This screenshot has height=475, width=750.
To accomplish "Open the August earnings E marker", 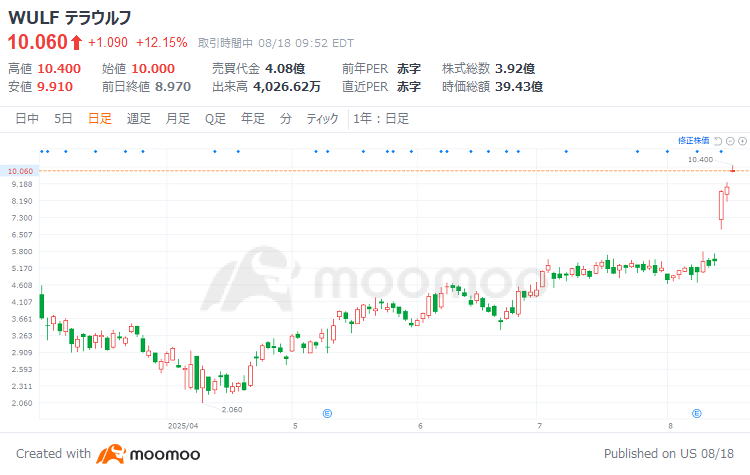I will pos(697,413).
